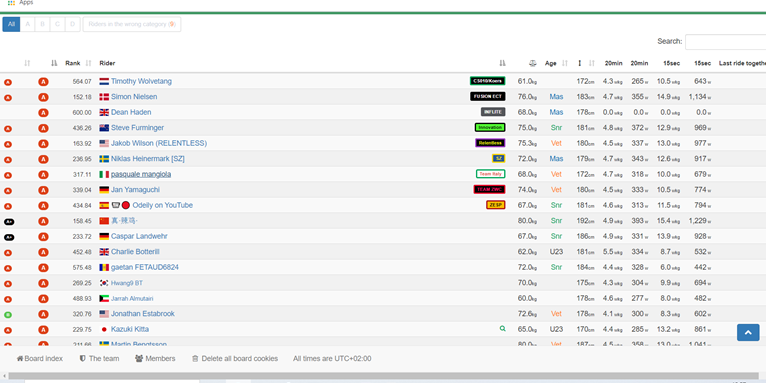Open Members list link
Screen dimensions: 766x383
coord(155,359)
